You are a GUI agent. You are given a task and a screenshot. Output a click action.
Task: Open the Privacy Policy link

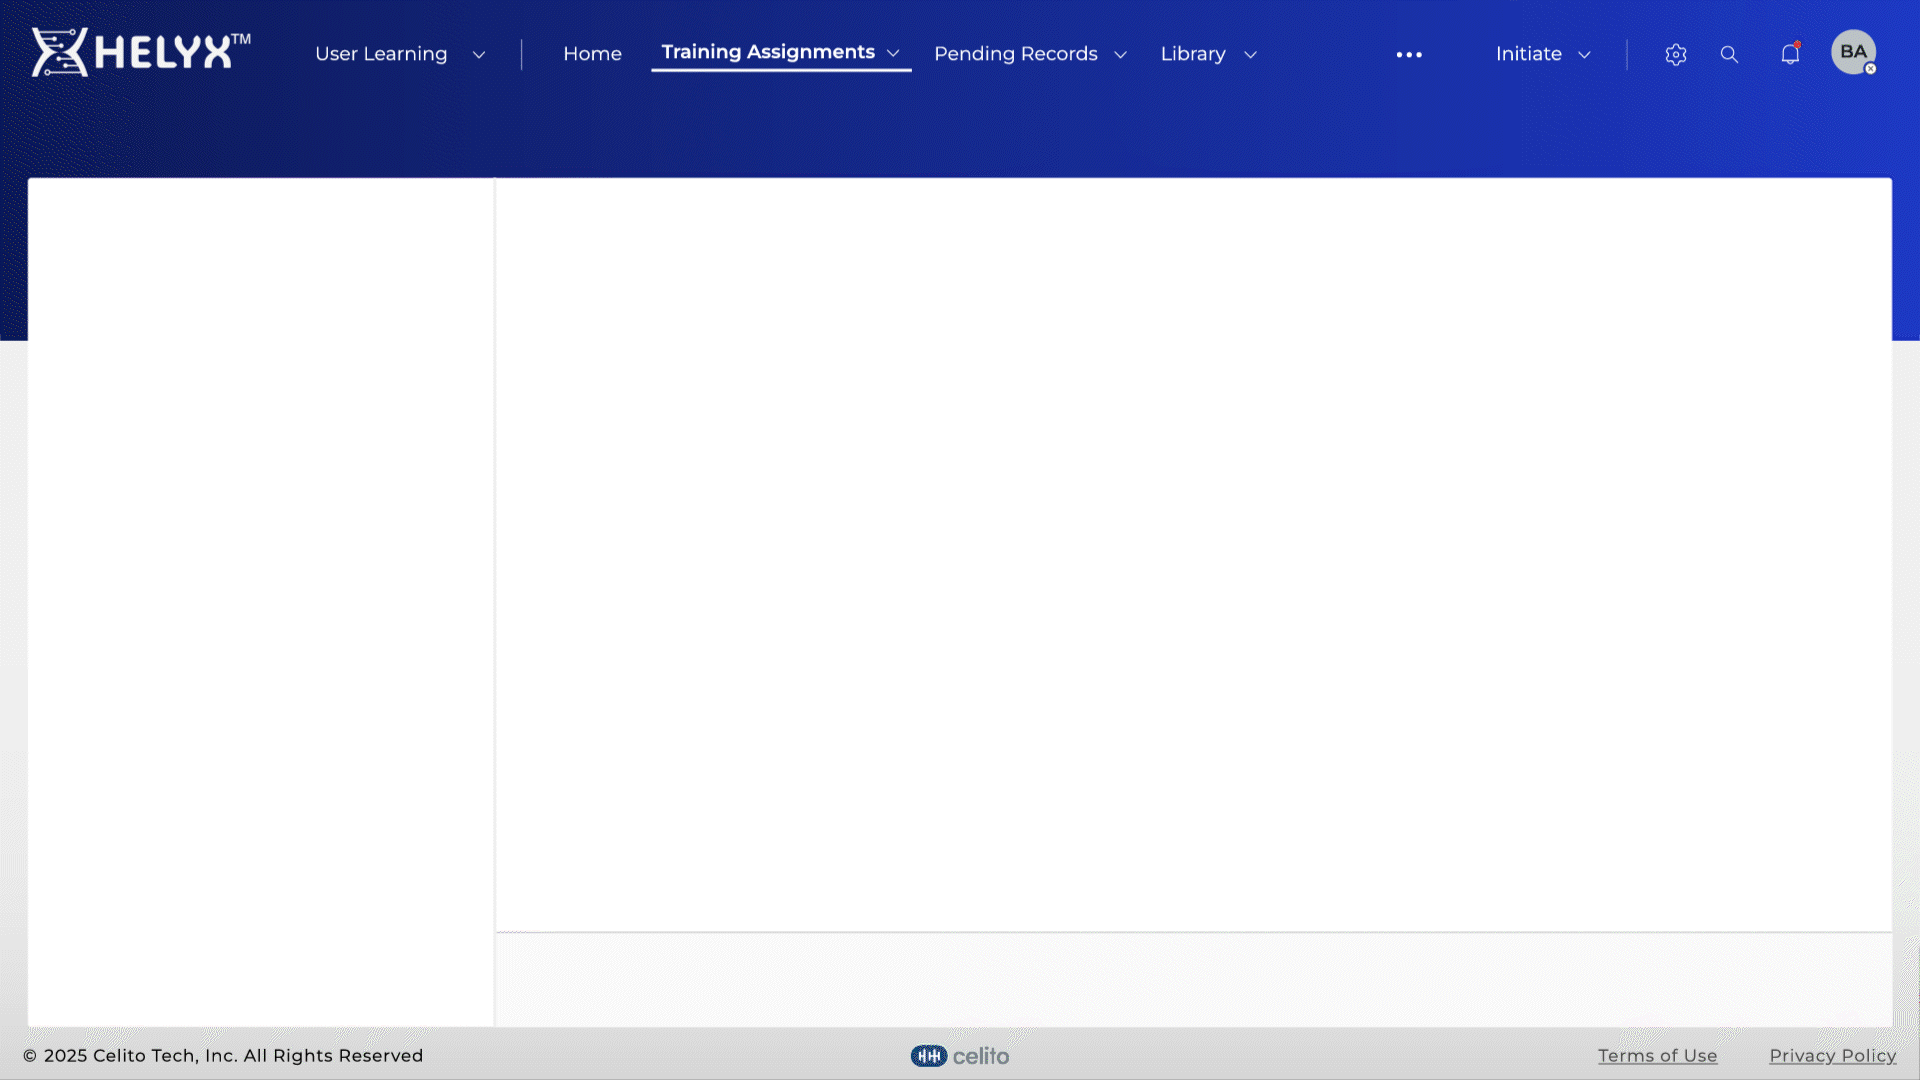pyautogui.click(x=1832, y=1056)
